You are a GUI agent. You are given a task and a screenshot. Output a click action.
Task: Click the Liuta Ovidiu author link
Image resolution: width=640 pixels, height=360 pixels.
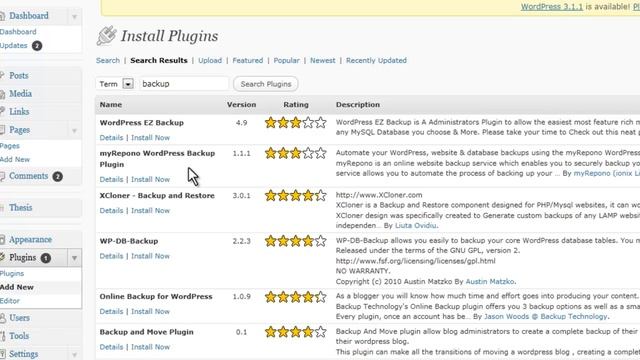coord(416,225)
